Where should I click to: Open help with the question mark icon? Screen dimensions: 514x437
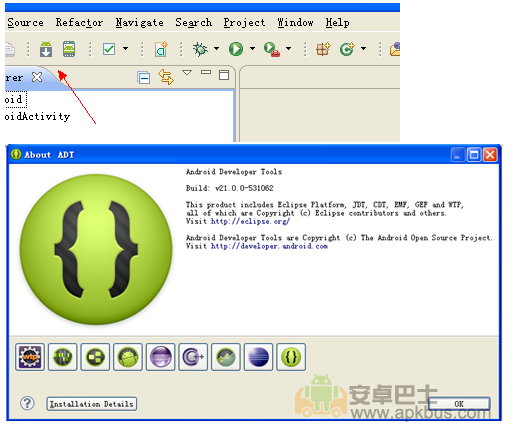27,403
